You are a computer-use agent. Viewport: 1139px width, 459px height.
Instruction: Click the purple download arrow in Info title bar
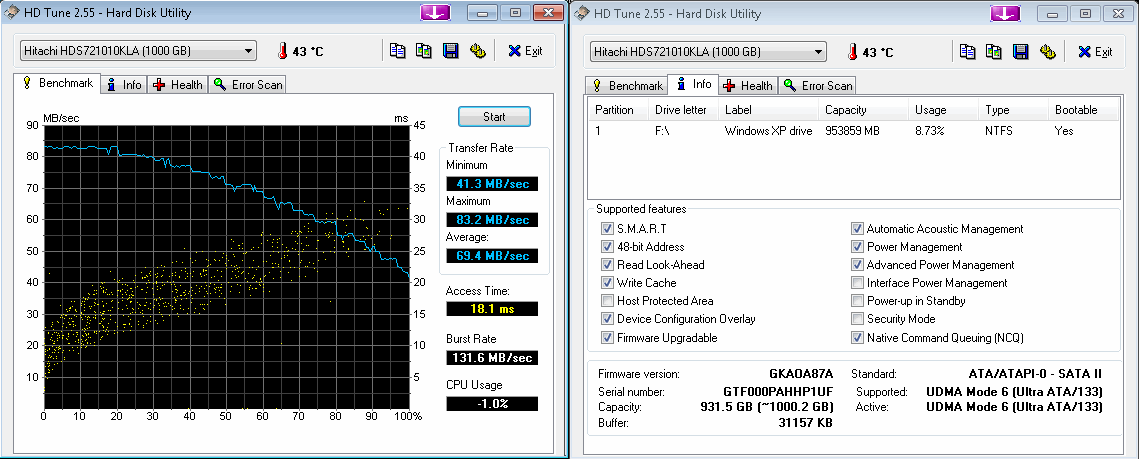tap(1005, 12)
